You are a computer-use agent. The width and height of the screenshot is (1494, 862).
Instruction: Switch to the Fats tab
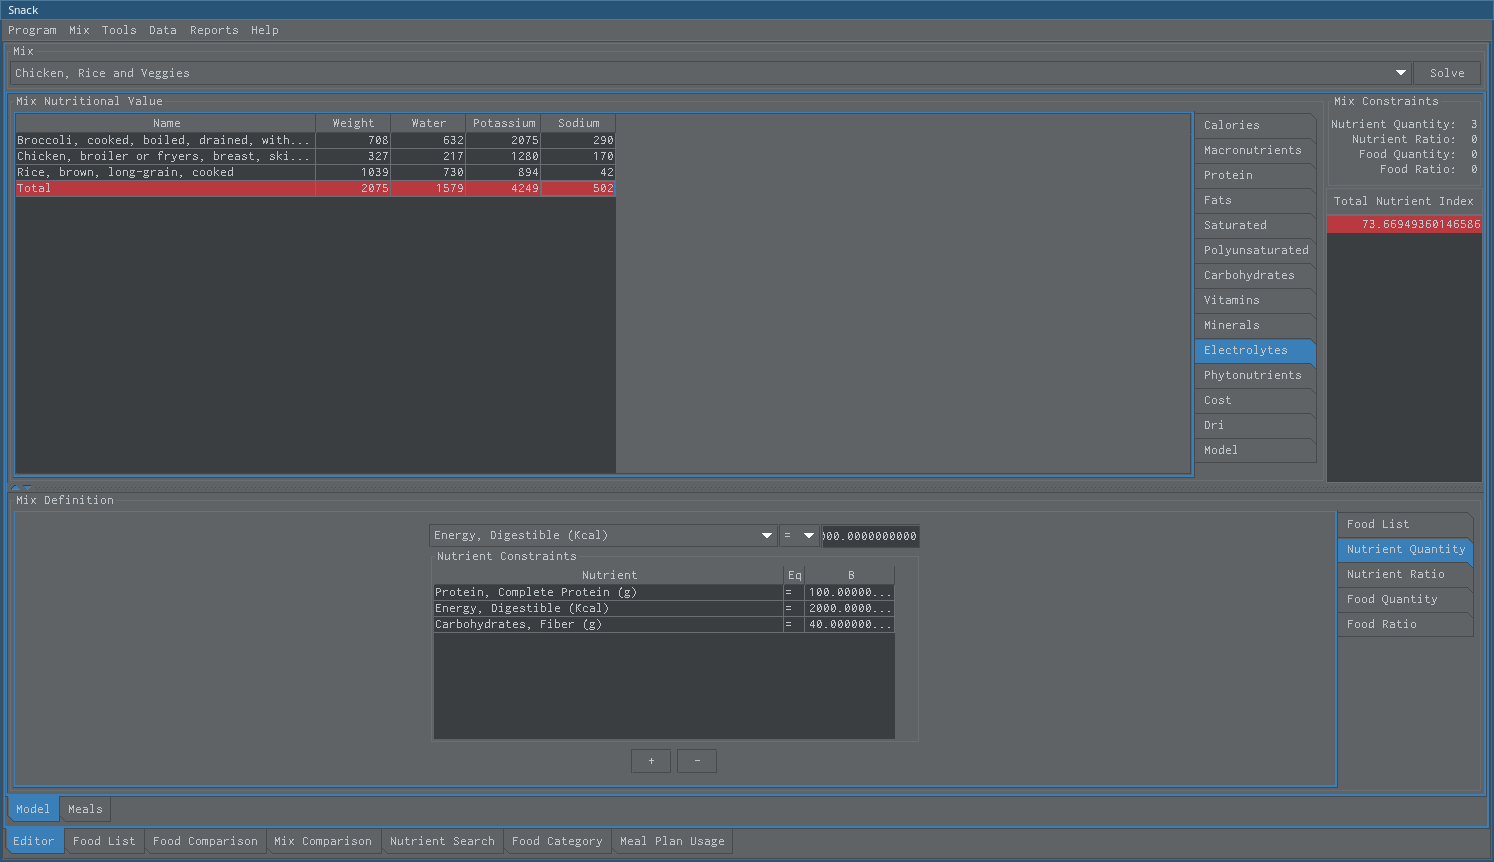coord(1255,200)
